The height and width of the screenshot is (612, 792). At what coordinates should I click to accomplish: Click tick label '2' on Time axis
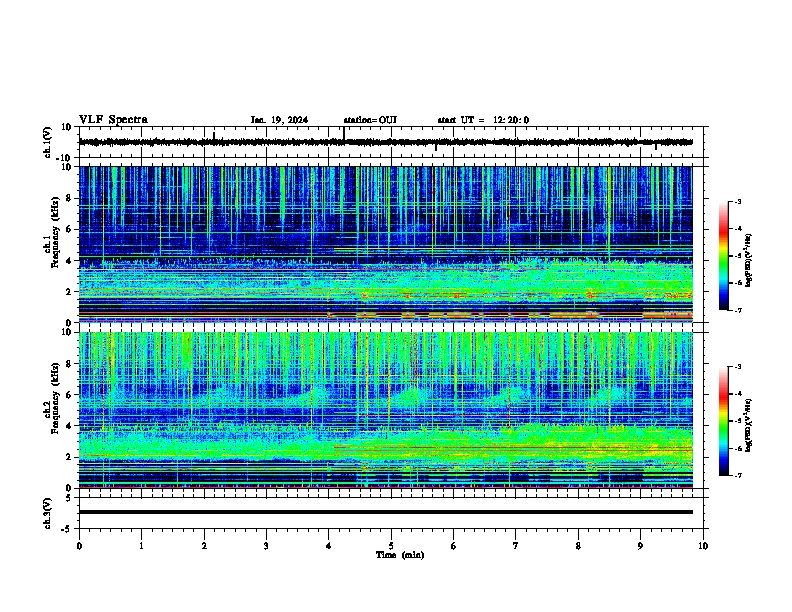point(204,546)
